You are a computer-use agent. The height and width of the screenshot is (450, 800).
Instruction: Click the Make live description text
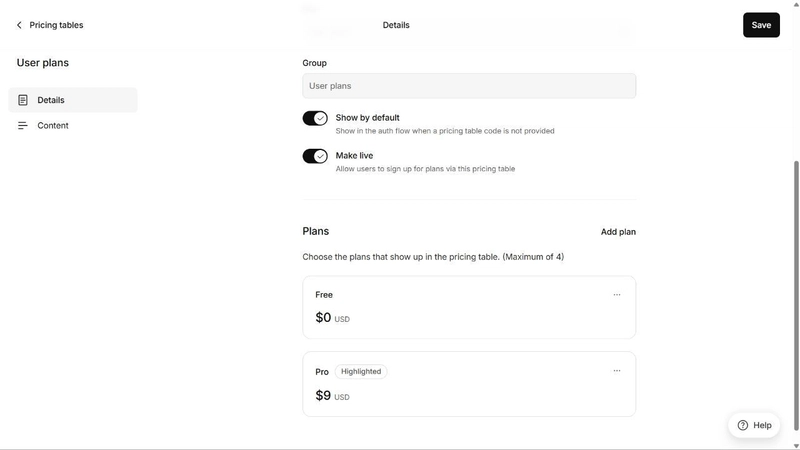[x=425, y=169]
